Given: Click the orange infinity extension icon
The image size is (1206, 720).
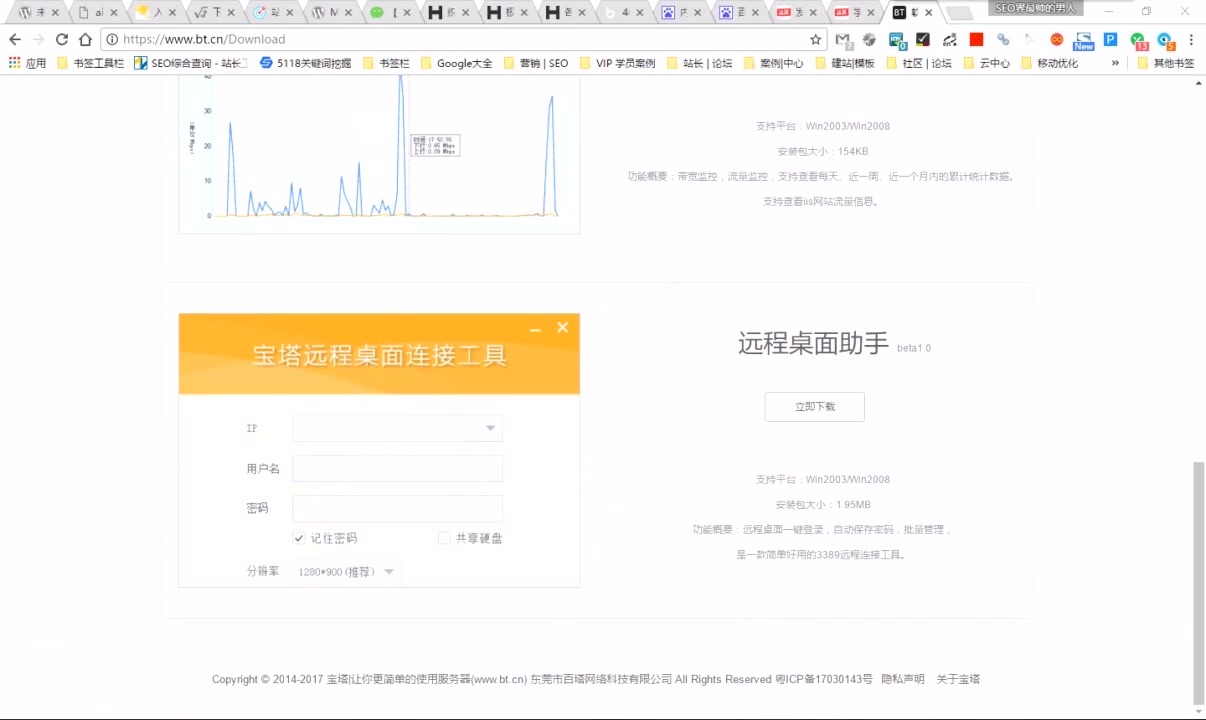Looking at the screenshot, I should (1056, 40).
